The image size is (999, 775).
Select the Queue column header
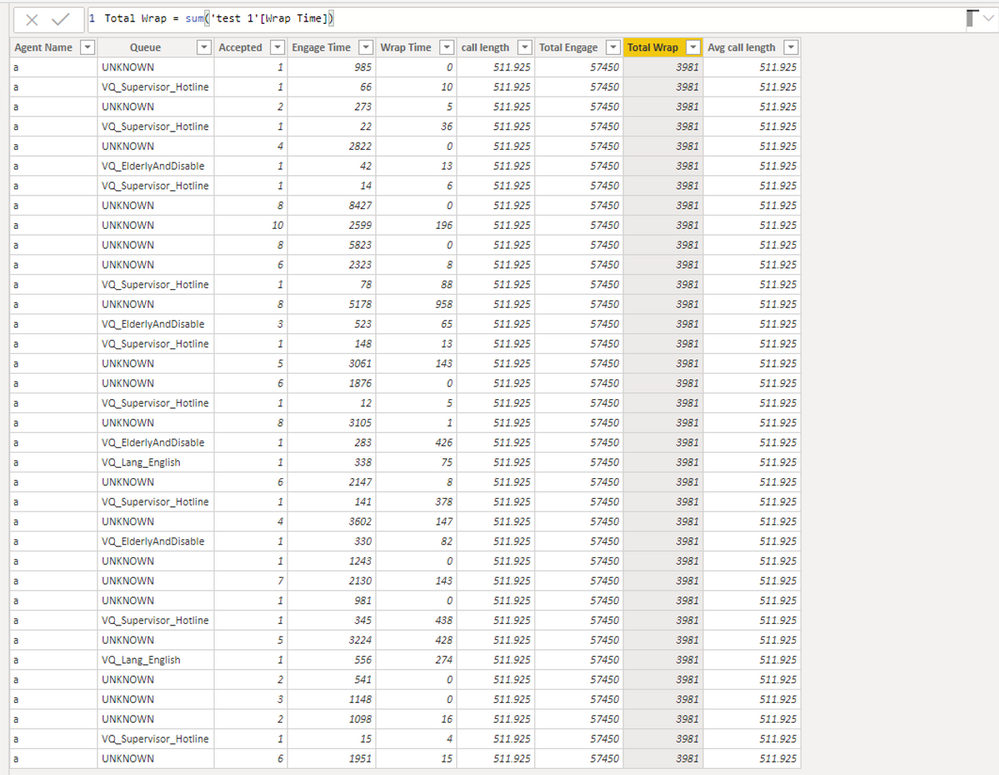pos(145,47)
